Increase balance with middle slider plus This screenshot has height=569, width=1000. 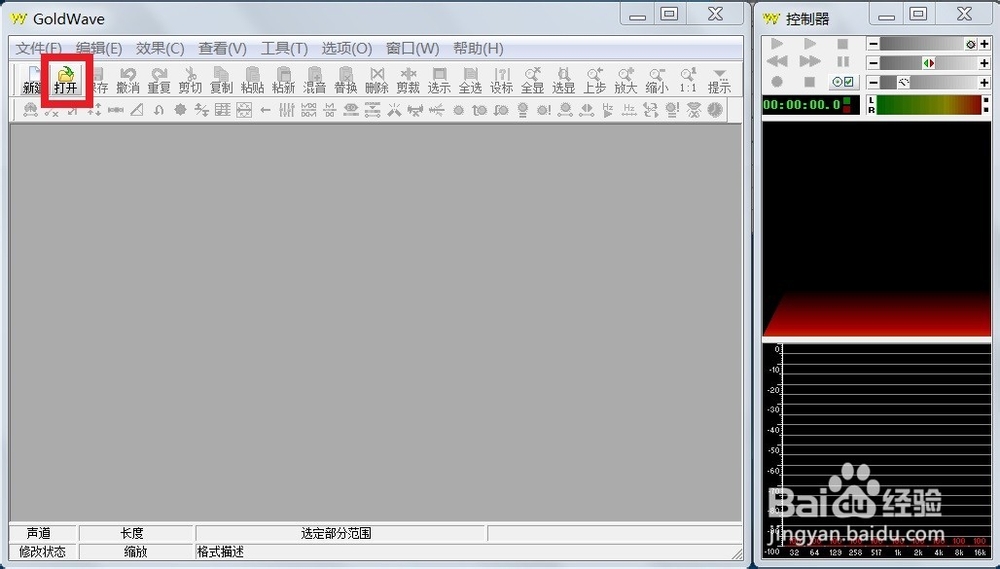[x=985, y=63]
